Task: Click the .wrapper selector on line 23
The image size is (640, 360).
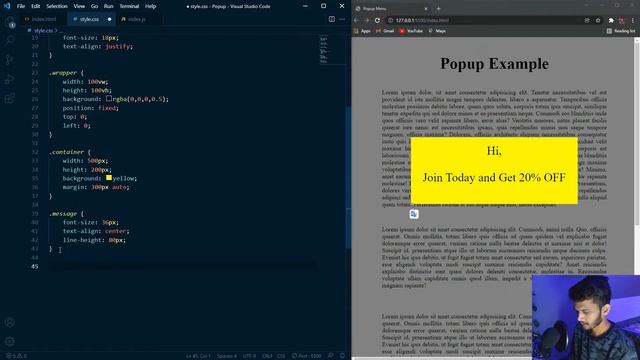Action: [x=63, y=73]
